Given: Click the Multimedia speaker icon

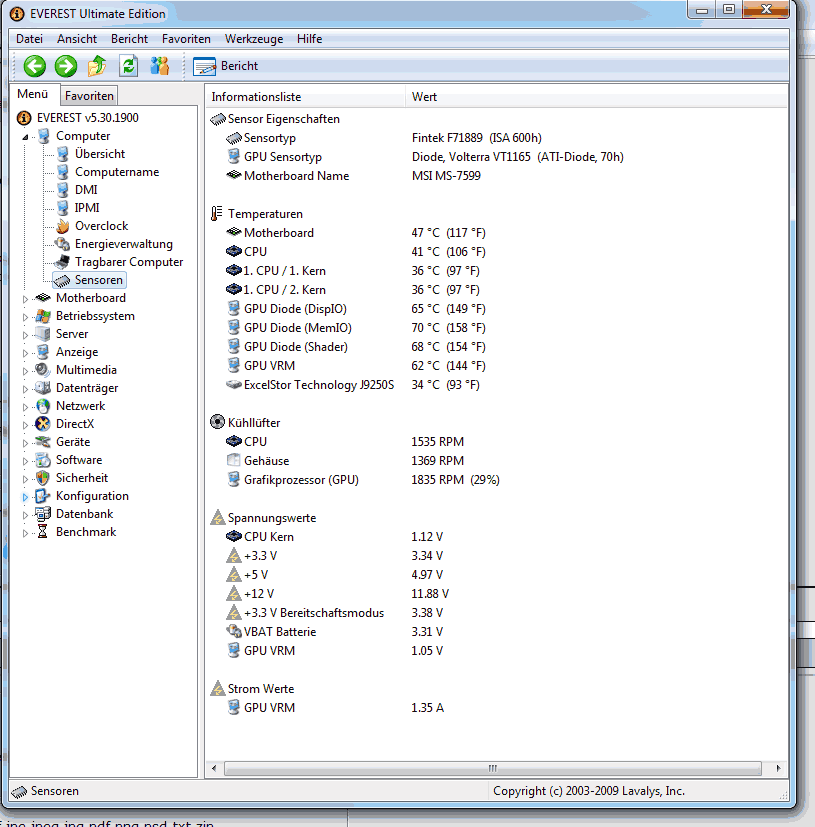Looking at the screenshot, I should (43, 370).
